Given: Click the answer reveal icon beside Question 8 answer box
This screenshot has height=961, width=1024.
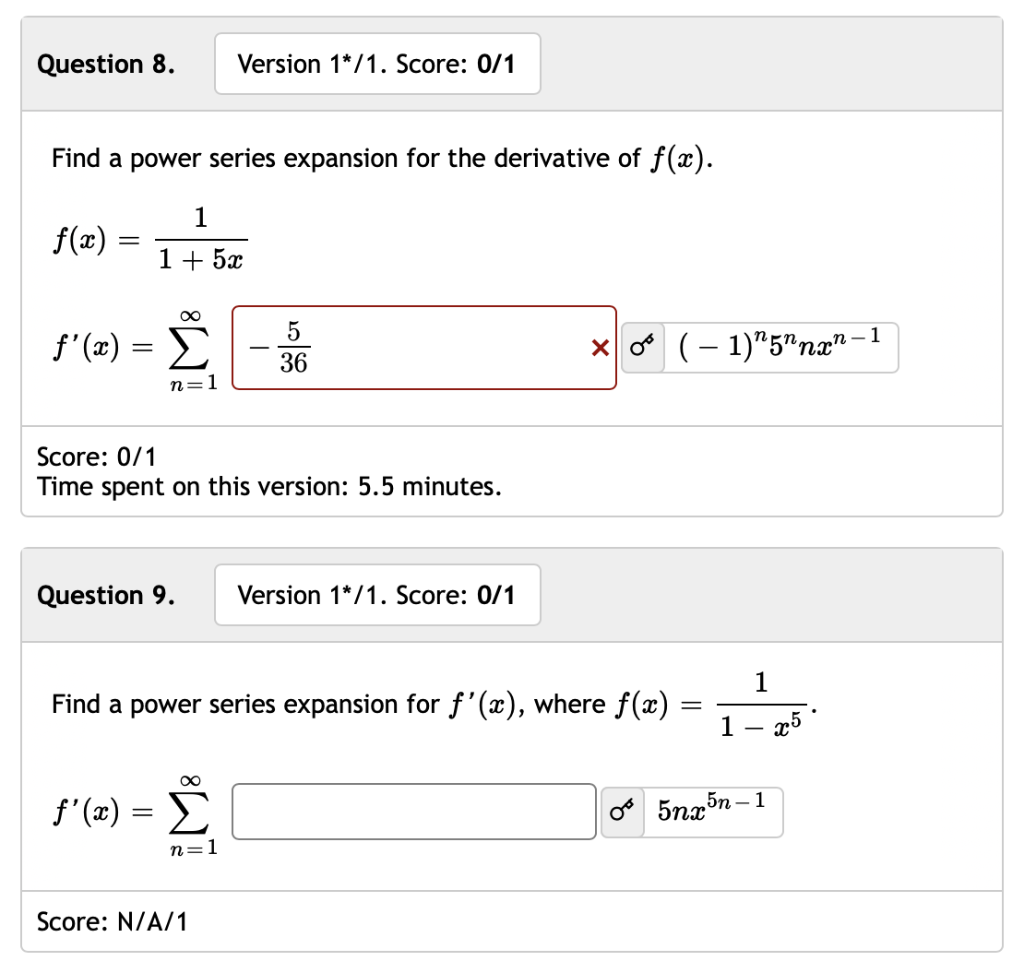Looking at the screenshot, I should [x=641, y=347].
